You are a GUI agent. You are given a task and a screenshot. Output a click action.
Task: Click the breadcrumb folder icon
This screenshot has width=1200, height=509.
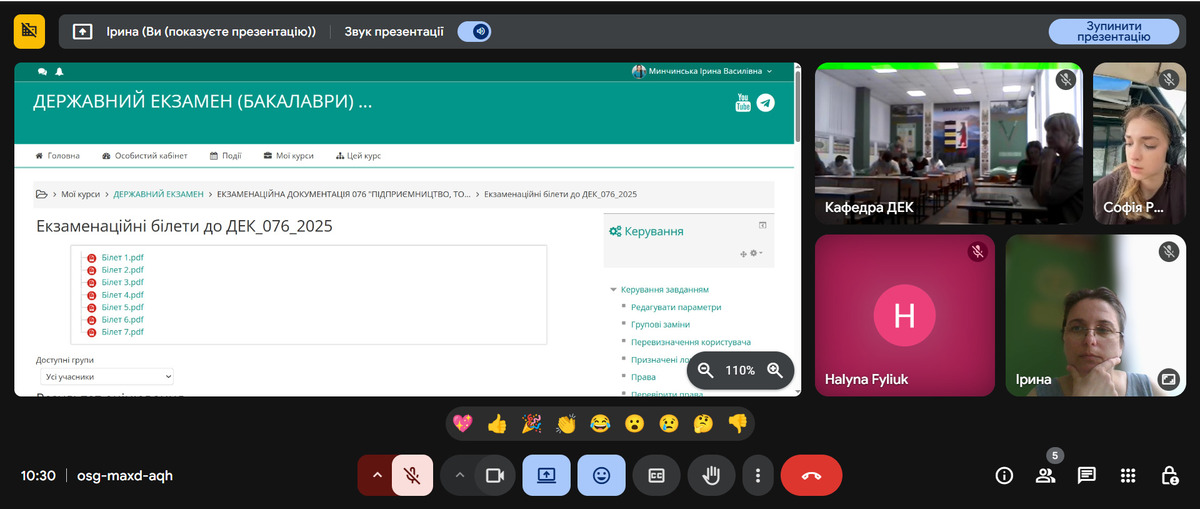tap(41, 194)
